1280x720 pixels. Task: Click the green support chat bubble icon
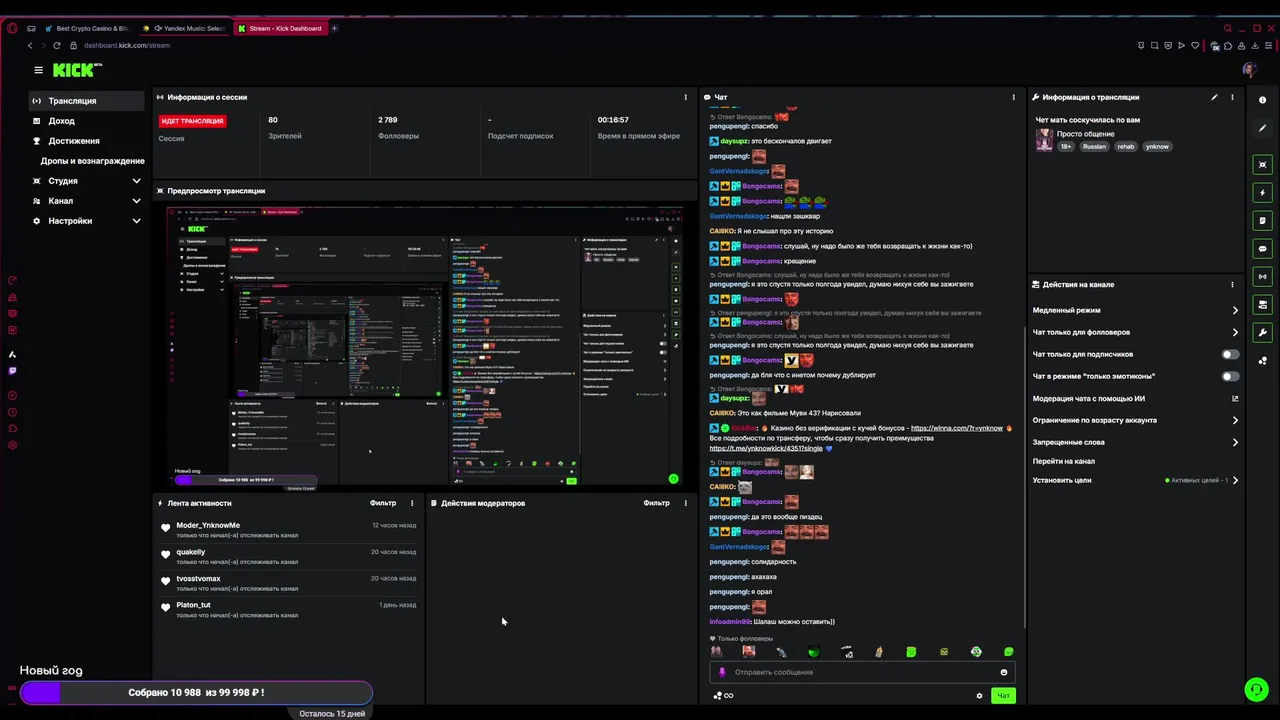click(x=1256, y=690)
